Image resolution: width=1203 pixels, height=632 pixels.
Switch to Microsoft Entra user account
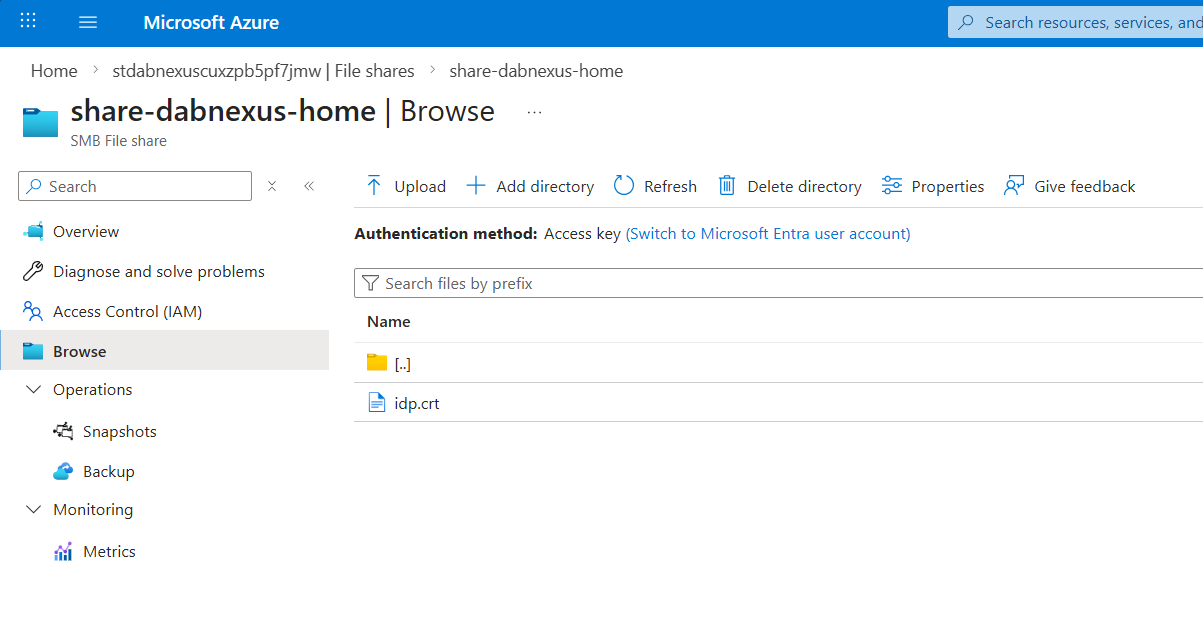[768, 234]
